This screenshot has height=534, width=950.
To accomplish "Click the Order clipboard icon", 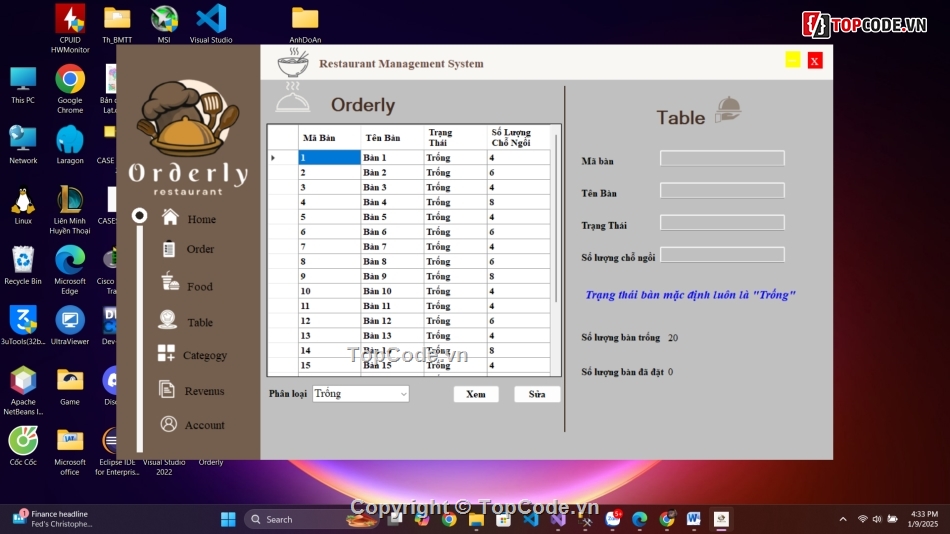I will (x=168, y=249).
